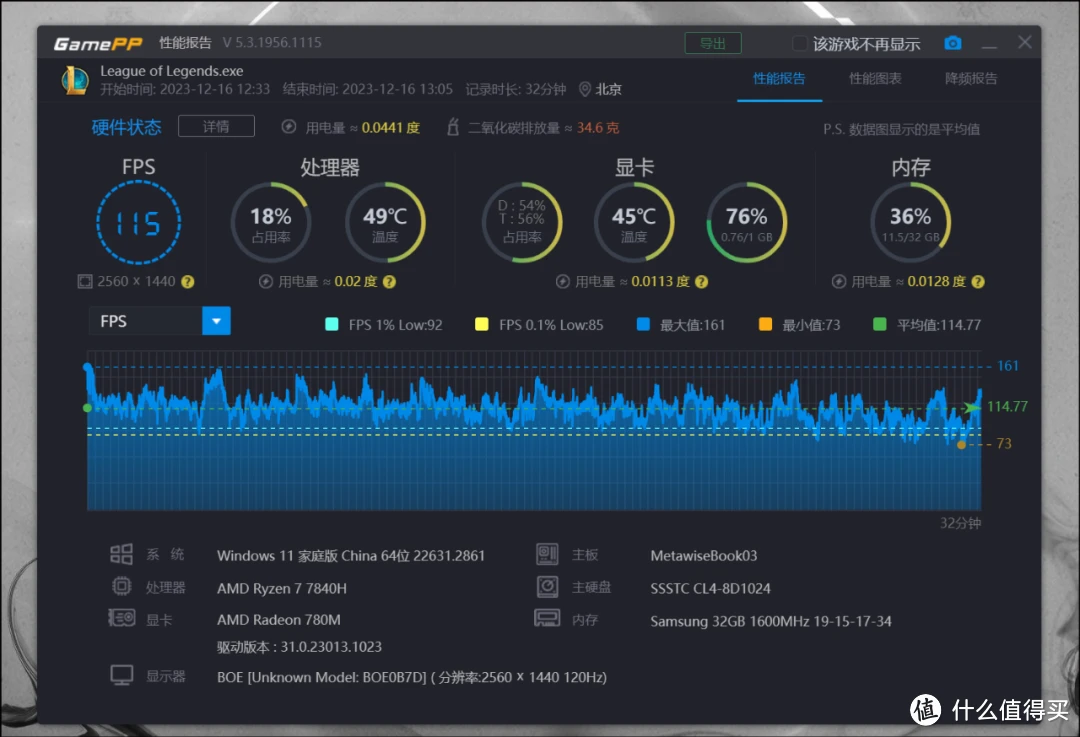Click the CPU power usage icon
This screenshot has height=737, width=1080.
[x=266, y=282]
